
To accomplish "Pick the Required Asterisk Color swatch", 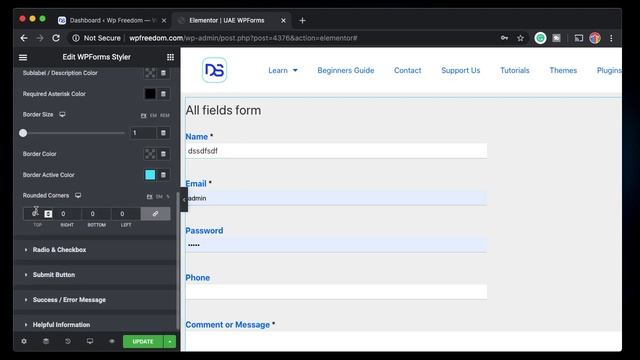I will [x=150, y=94].
